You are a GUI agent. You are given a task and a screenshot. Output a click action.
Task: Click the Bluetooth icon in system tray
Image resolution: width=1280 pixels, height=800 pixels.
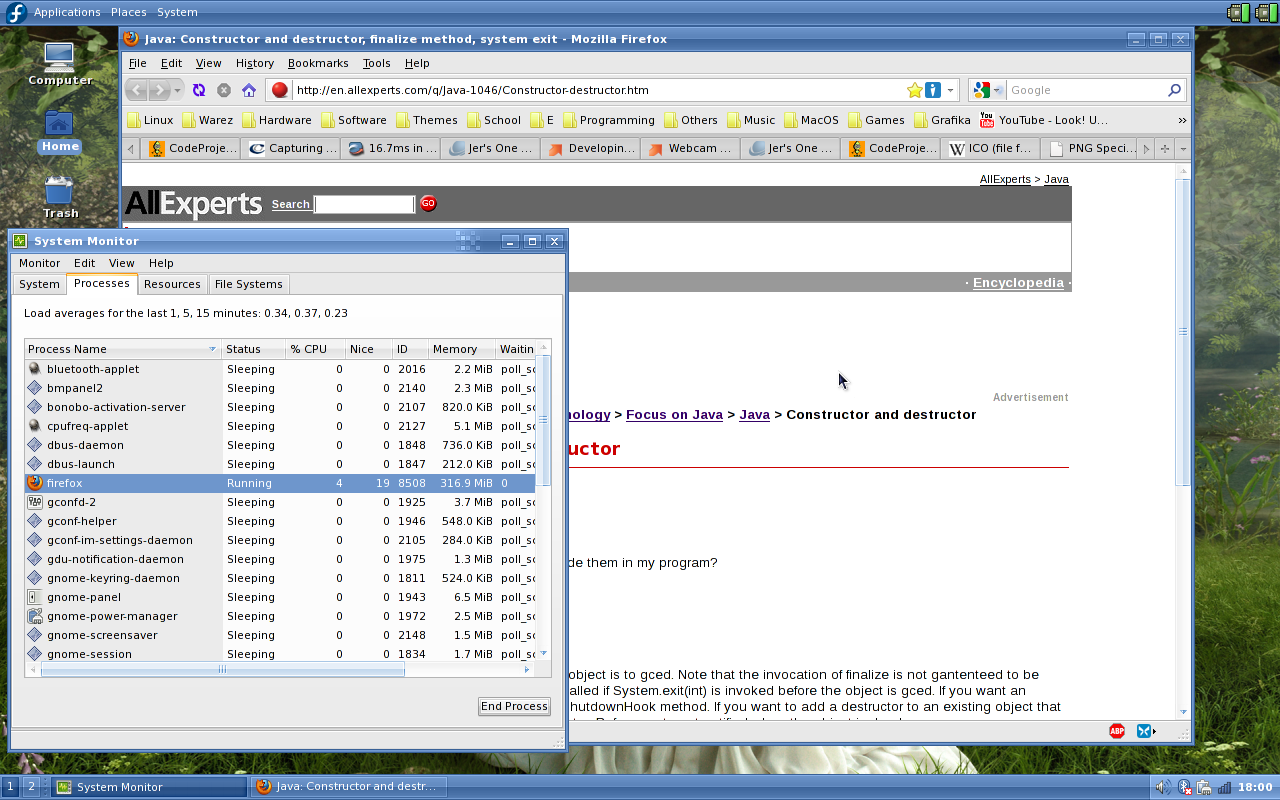point(1184,787)
